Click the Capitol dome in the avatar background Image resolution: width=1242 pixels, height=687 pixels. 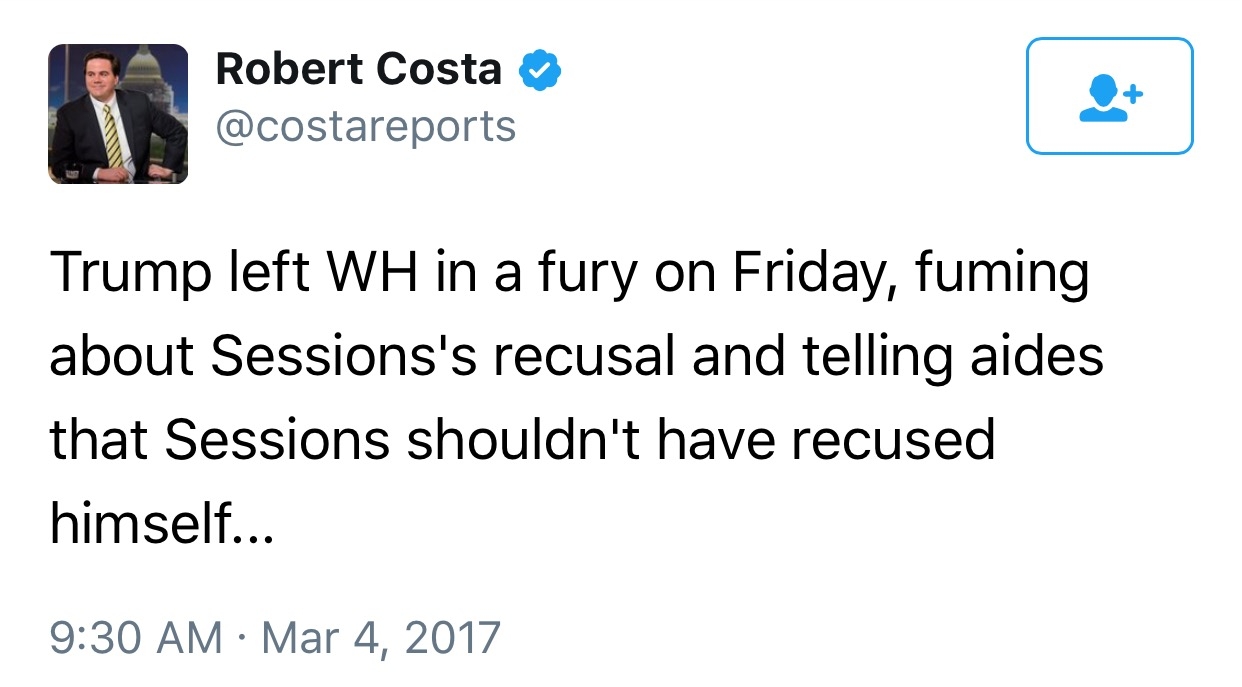(145, 68)
